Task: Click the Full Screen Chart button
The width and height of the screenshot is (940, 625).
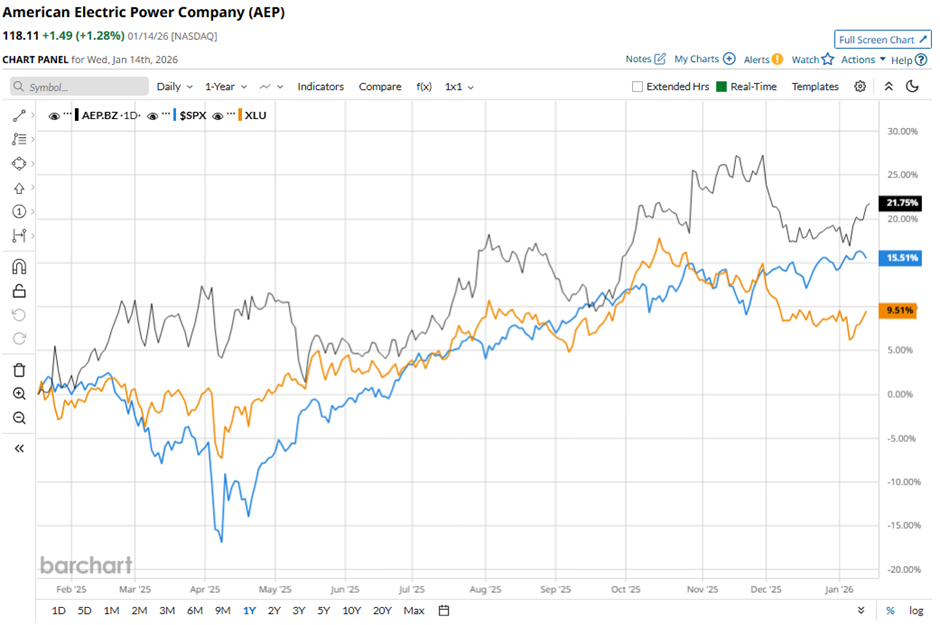Action: tap(882, 40)
